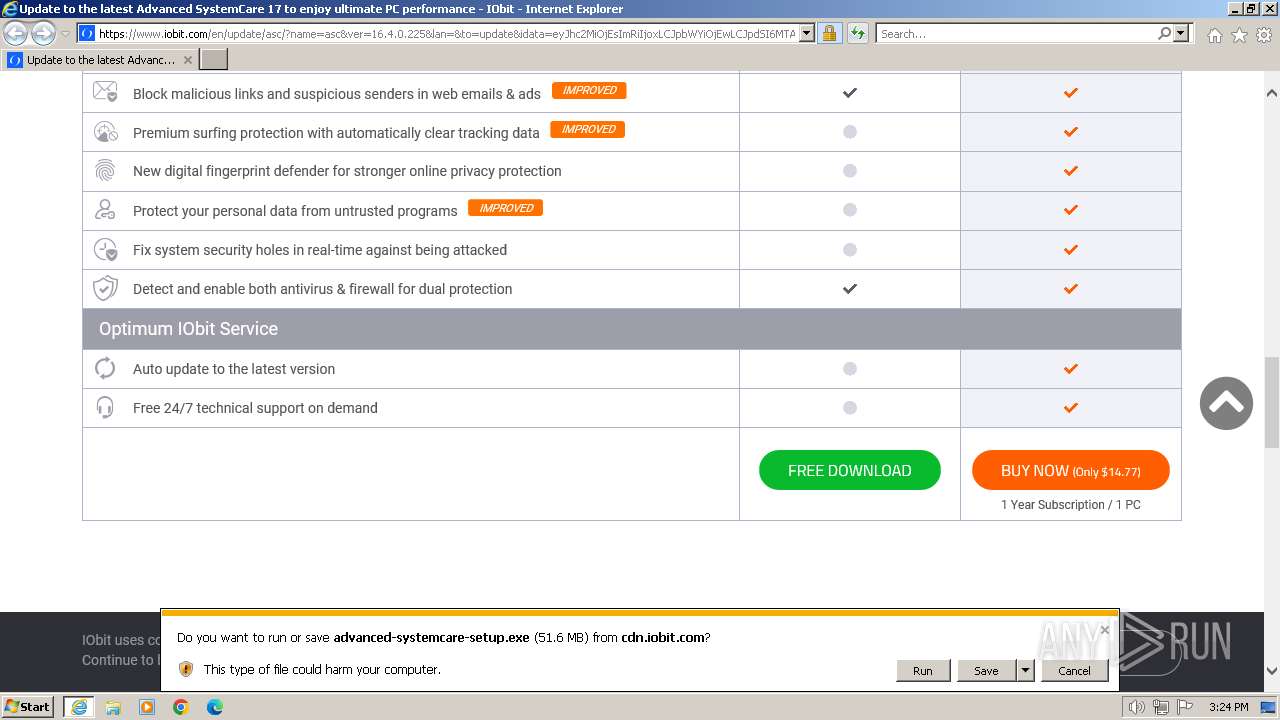
Task: Click the search magnifier icon
Action: pyautogui.click(x=1164, y=33)
